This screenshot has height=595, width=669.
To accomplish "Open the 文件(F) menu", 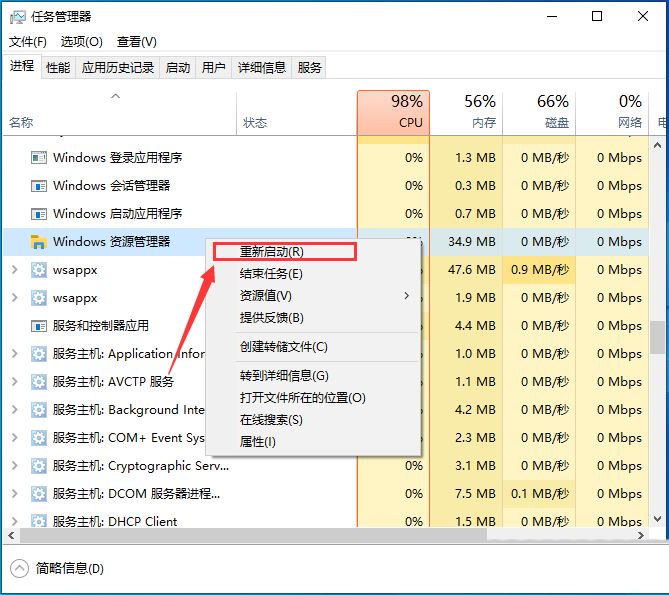I will click(28, 42).
